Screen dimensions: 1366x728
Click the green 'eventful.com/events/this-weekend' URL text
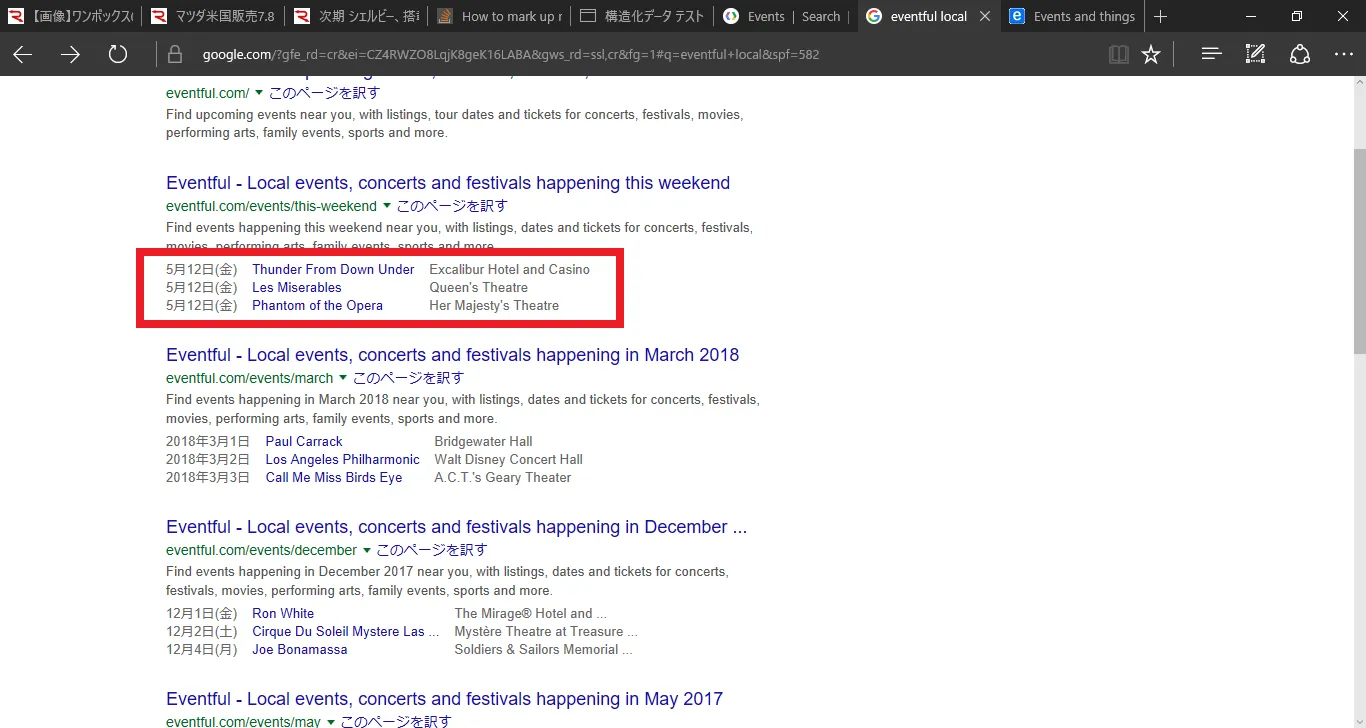click(x=271, y=207)
